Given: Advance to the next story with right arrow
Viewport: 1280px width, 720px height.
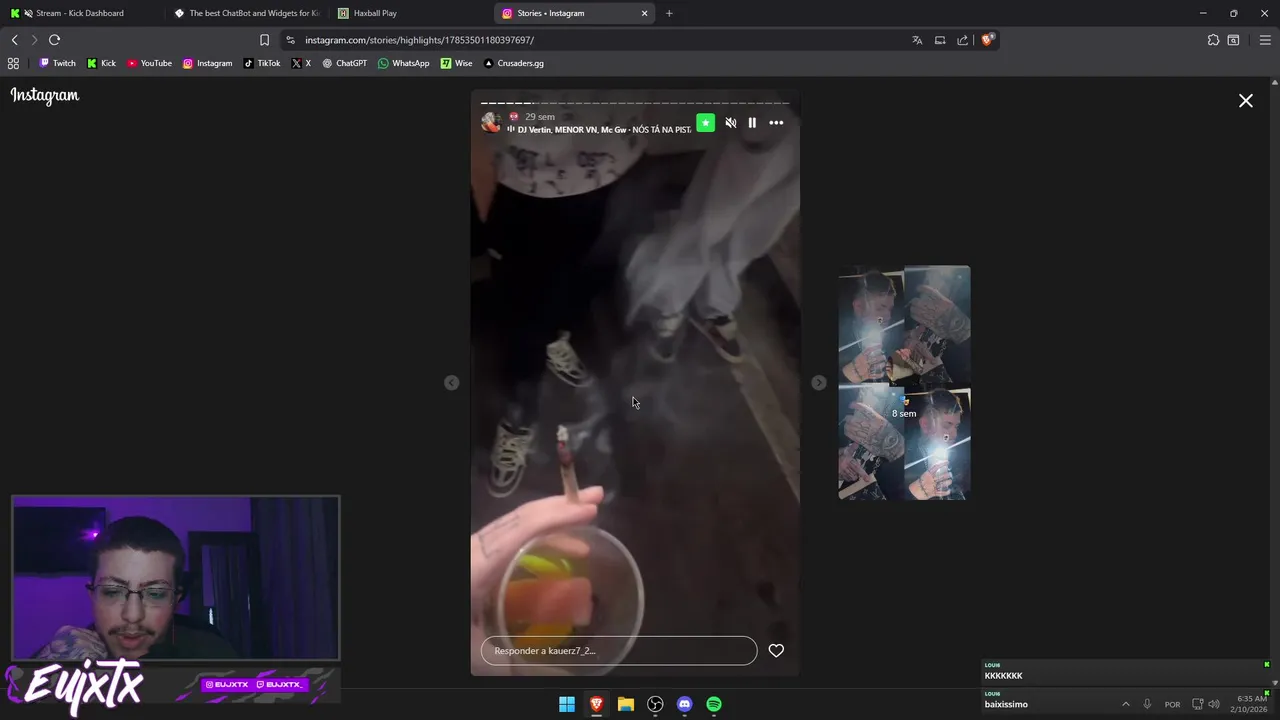Looking at the screenshot, I should [x=819, y=383].
